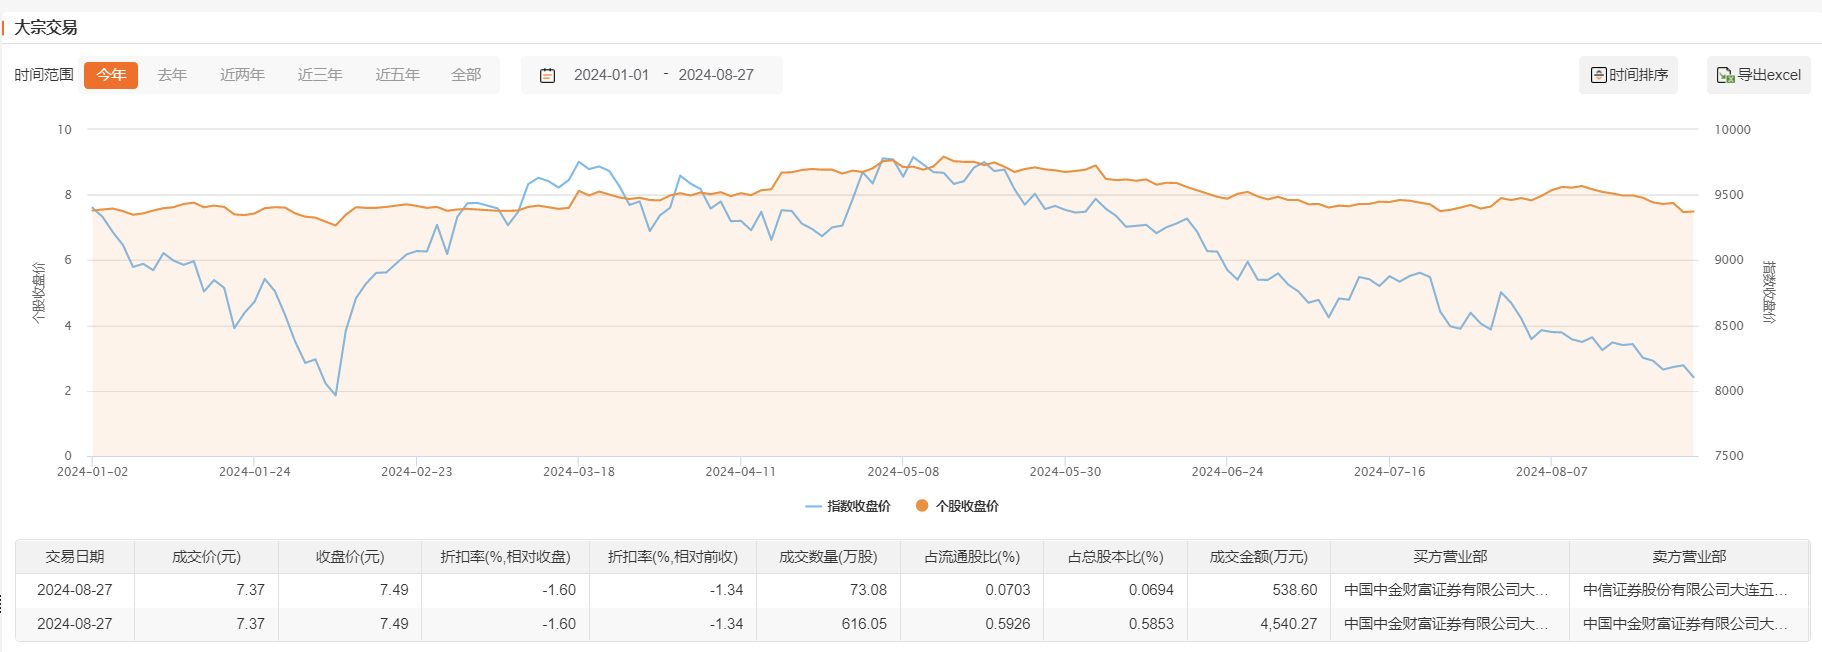
Task: Click the orange 个股收盘价 legend dot
Action: [x=922, y=506]
